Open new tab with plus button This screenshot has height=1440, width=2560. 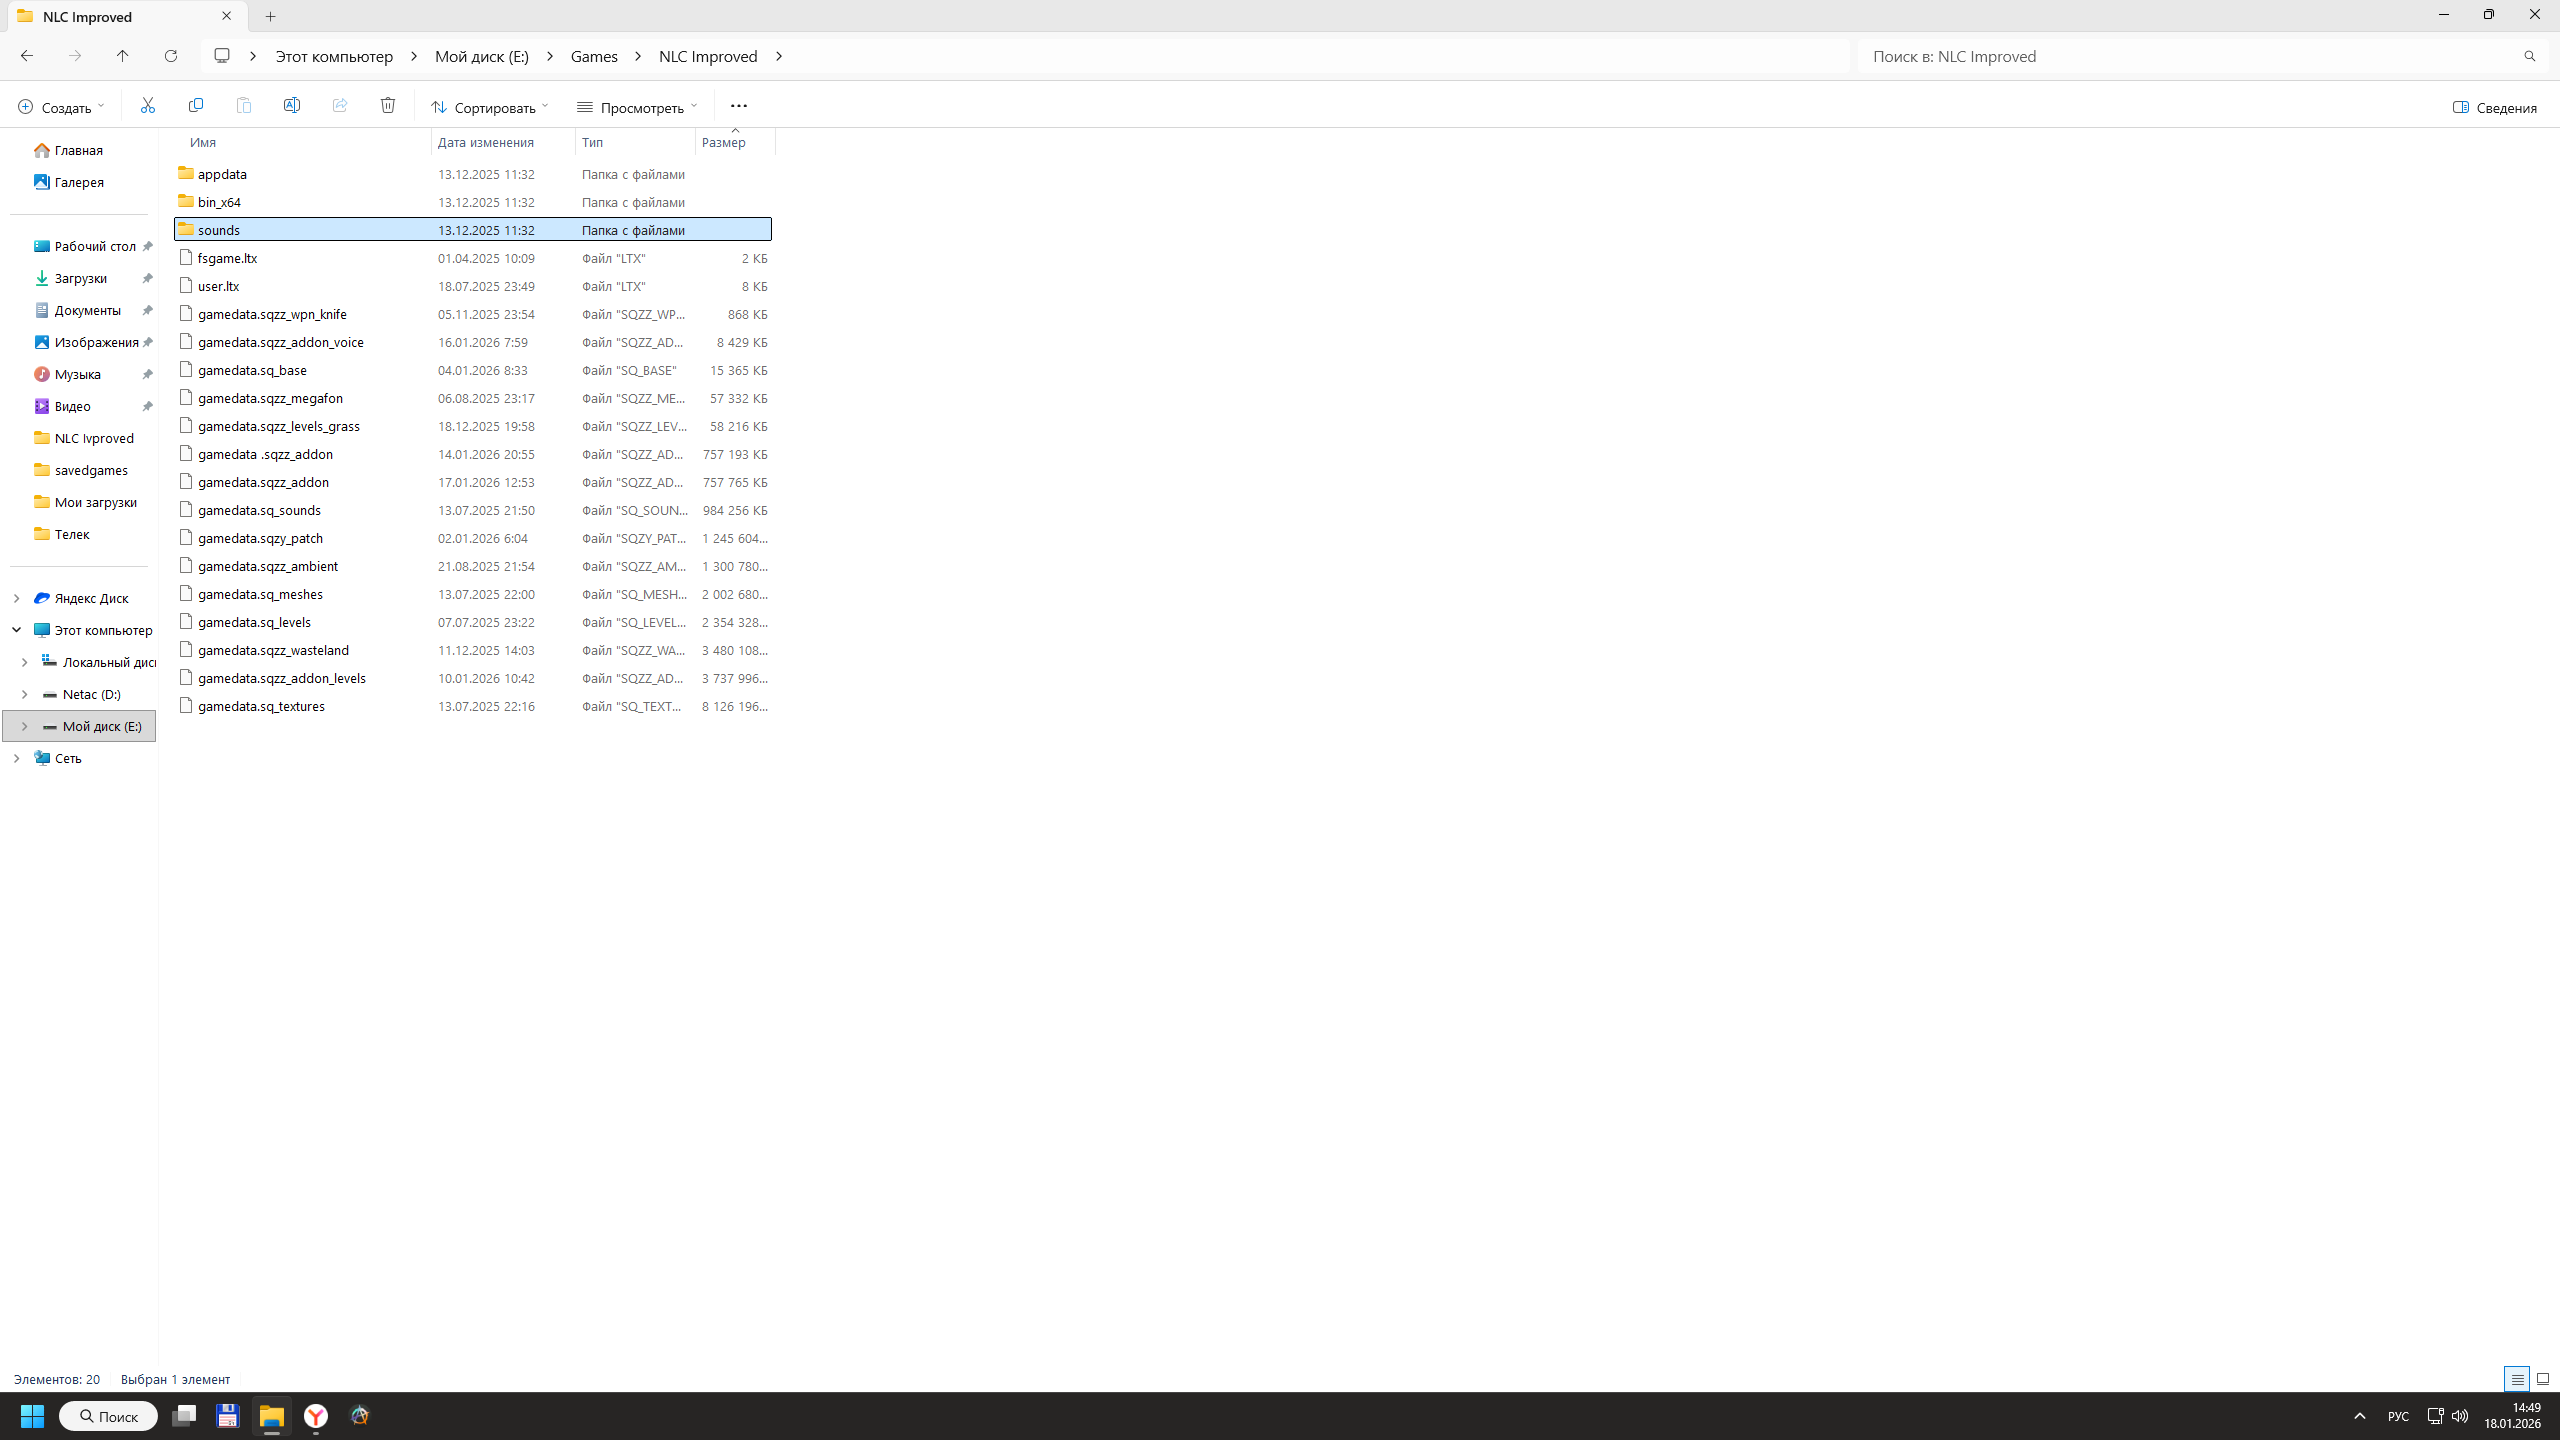[270, 16]
